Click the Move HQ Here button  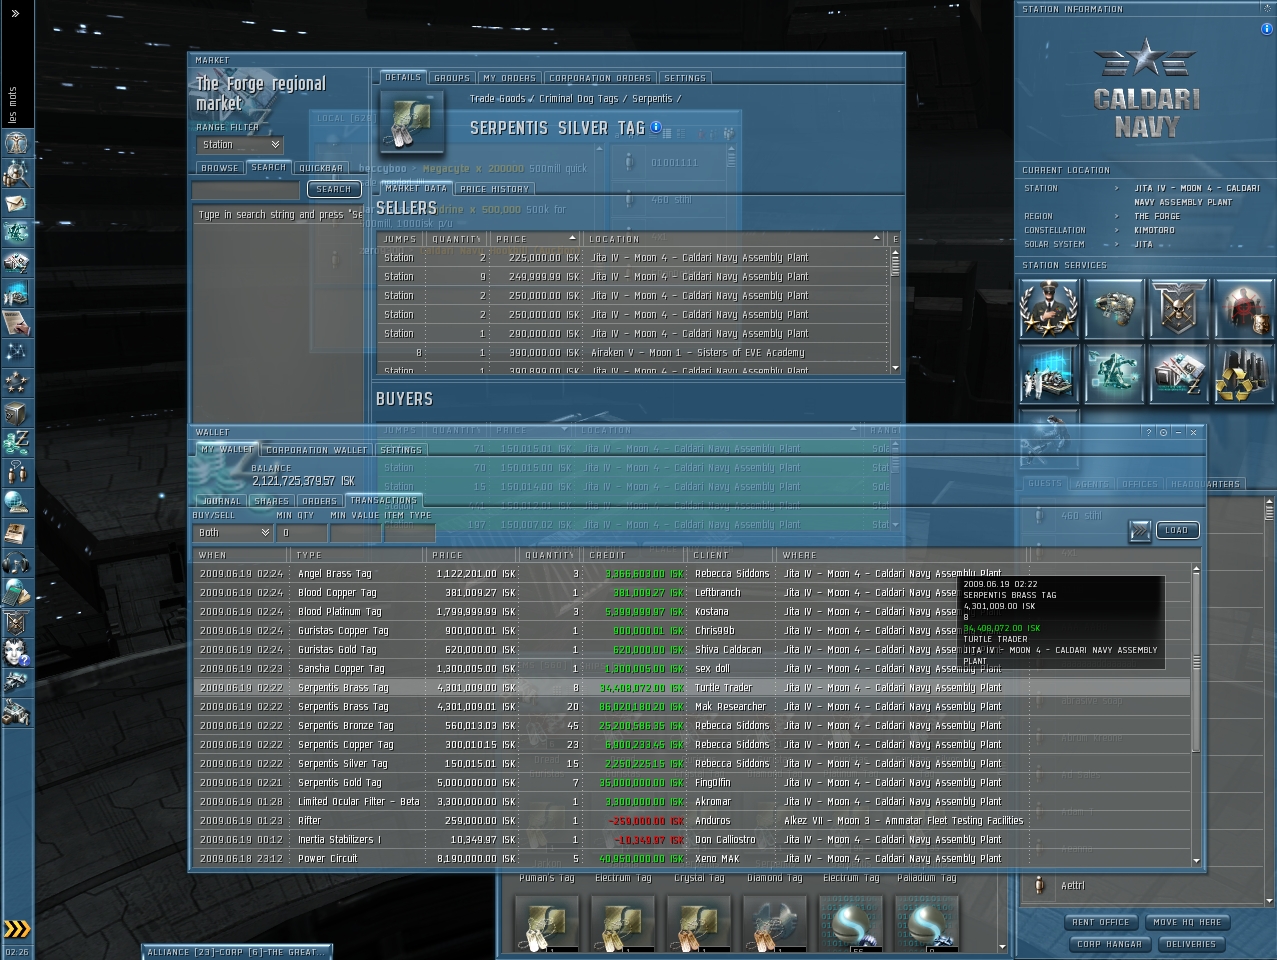(1186, 922)
